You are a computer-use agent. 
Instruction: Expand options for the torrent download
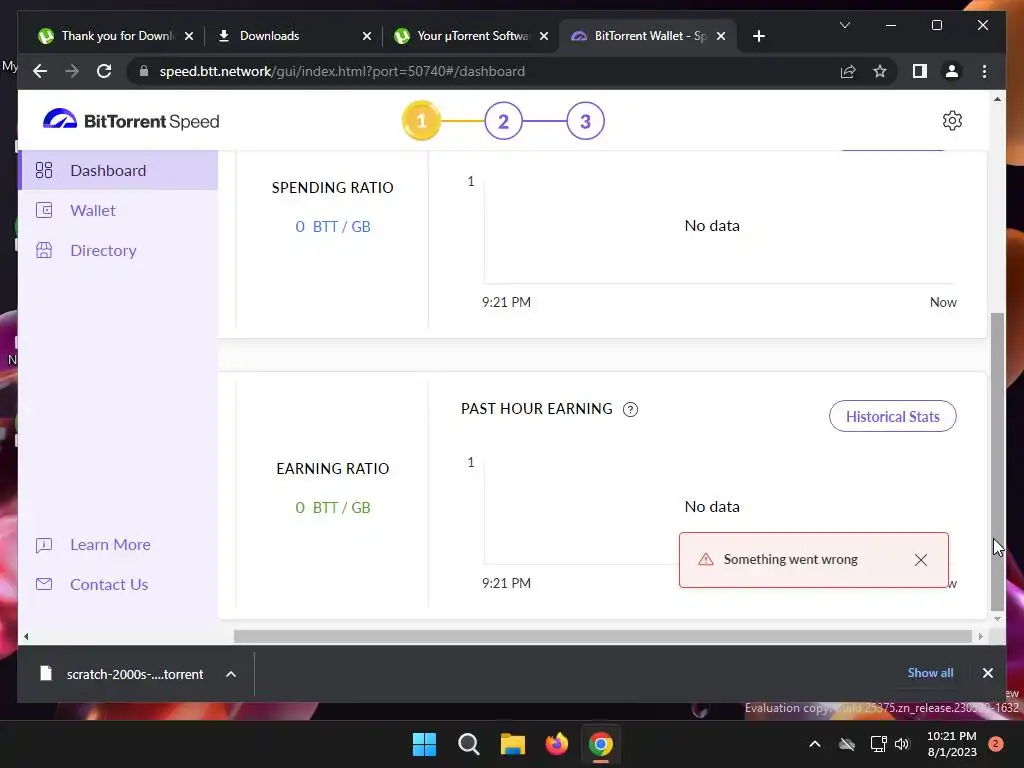click(231, 674)
